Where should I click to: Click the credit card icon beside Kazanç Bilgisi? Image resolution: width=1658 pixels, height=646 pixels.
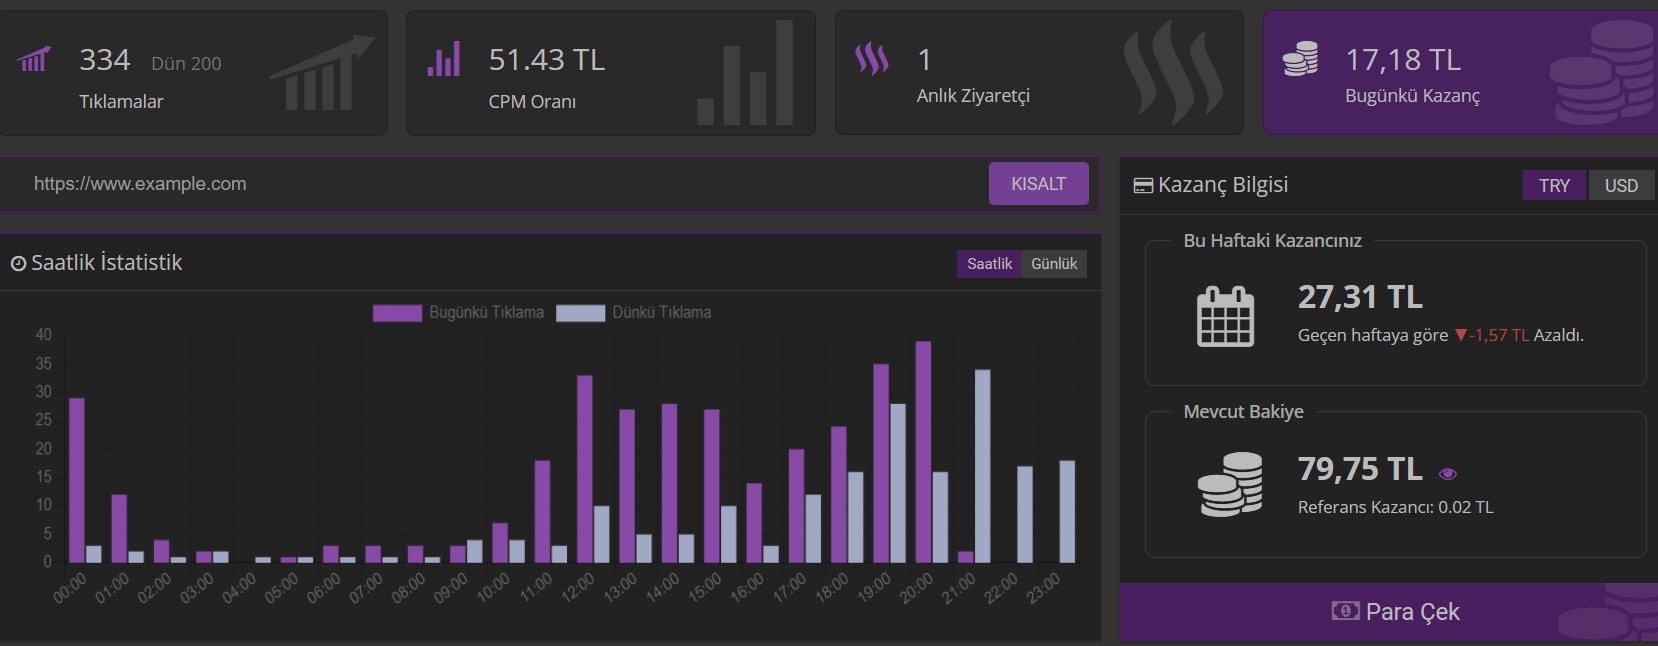coord(1143,186)
